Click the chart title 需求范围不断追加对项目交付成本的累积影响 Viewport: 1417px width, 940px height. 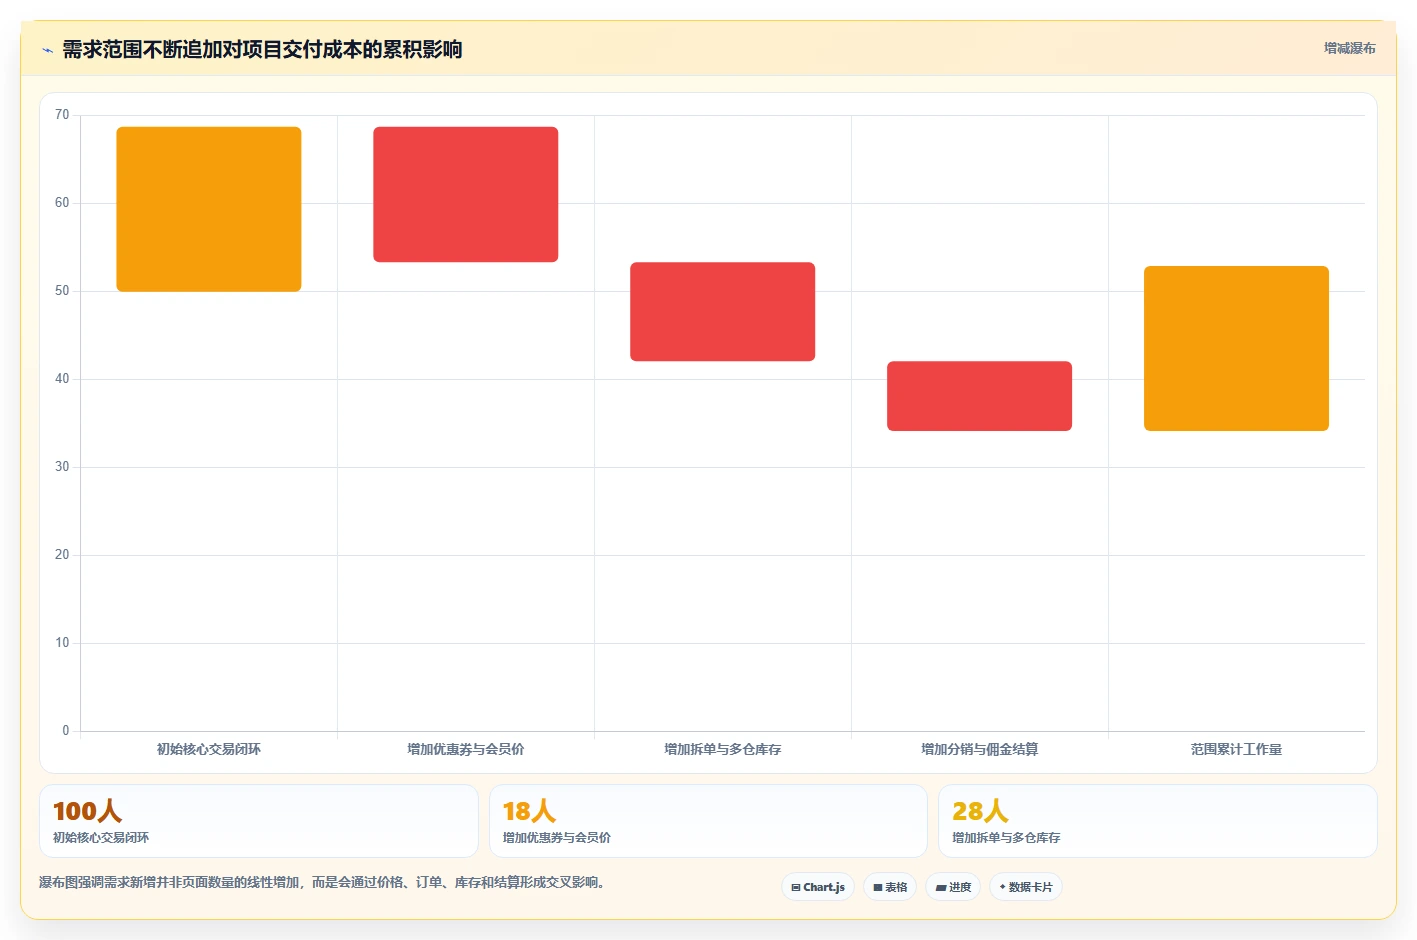tap(262, 49)
